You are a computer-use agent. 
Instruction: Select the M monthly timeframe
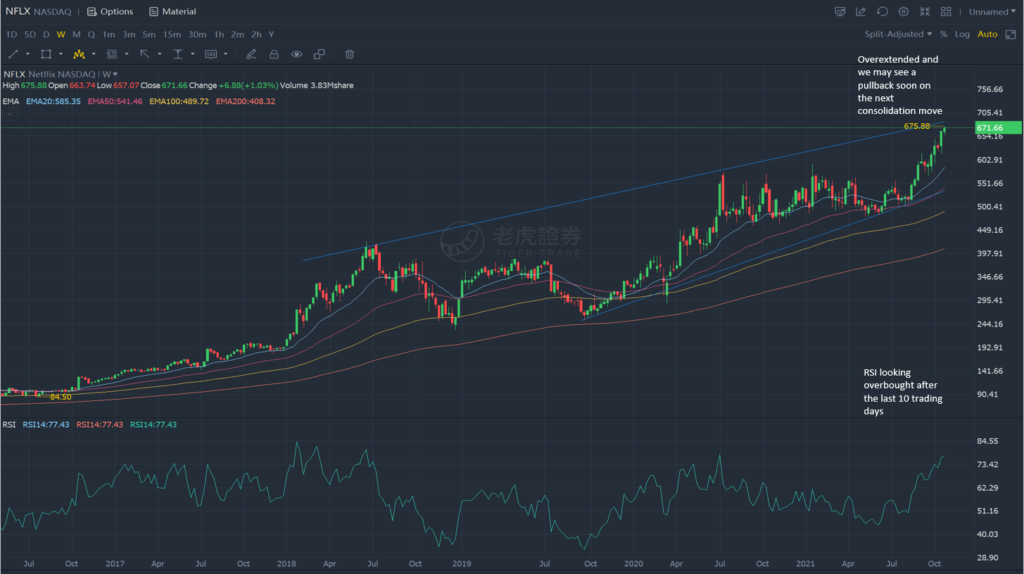[76, 35]
